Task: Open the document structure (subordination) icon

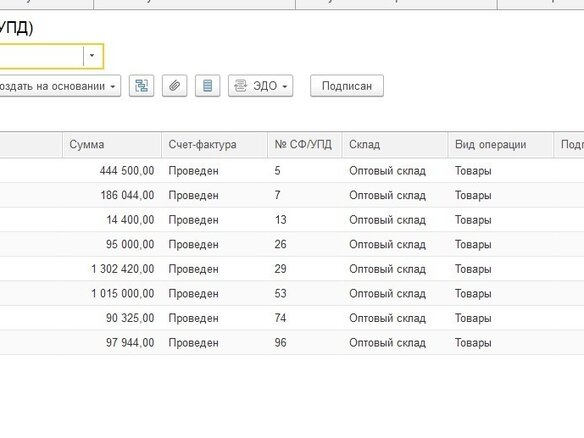Action: pos(142,86)
